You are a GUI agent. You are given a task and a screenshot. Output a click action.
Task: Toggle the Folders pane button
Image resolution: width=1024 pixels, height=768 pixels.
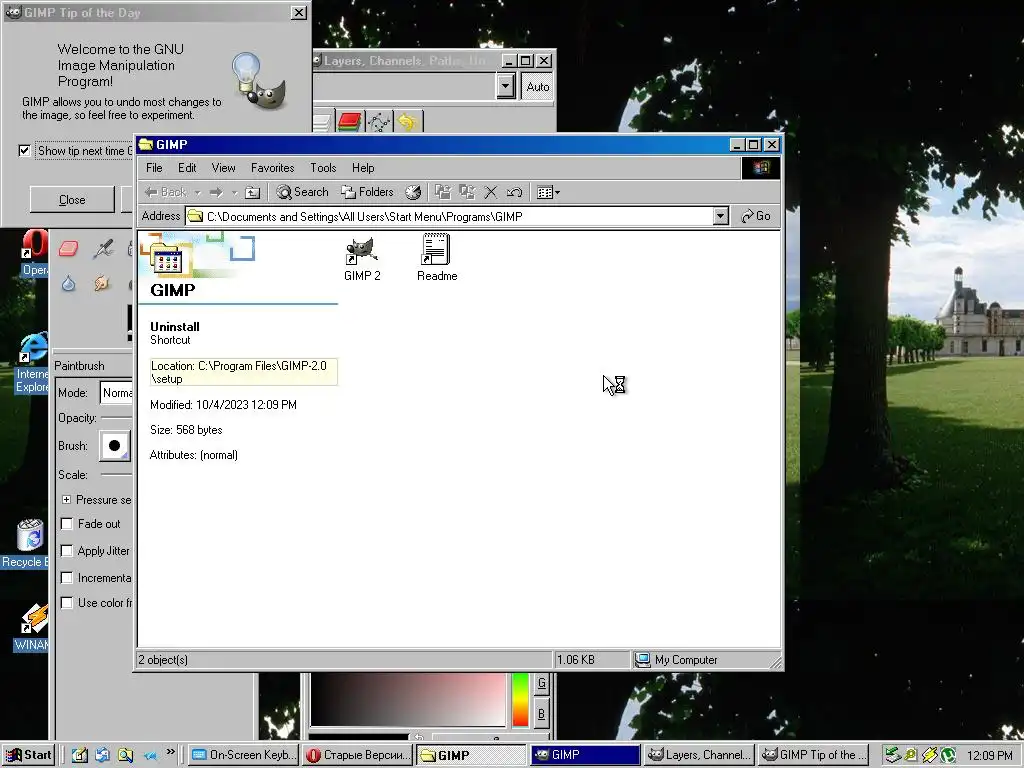click(368, 192)
